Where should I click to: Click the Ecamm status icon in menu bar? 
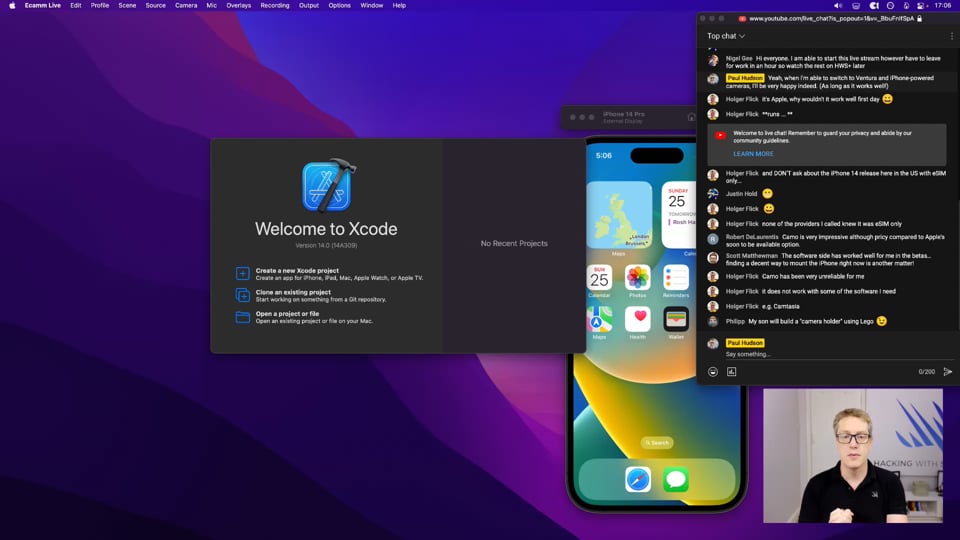(874, 6)
